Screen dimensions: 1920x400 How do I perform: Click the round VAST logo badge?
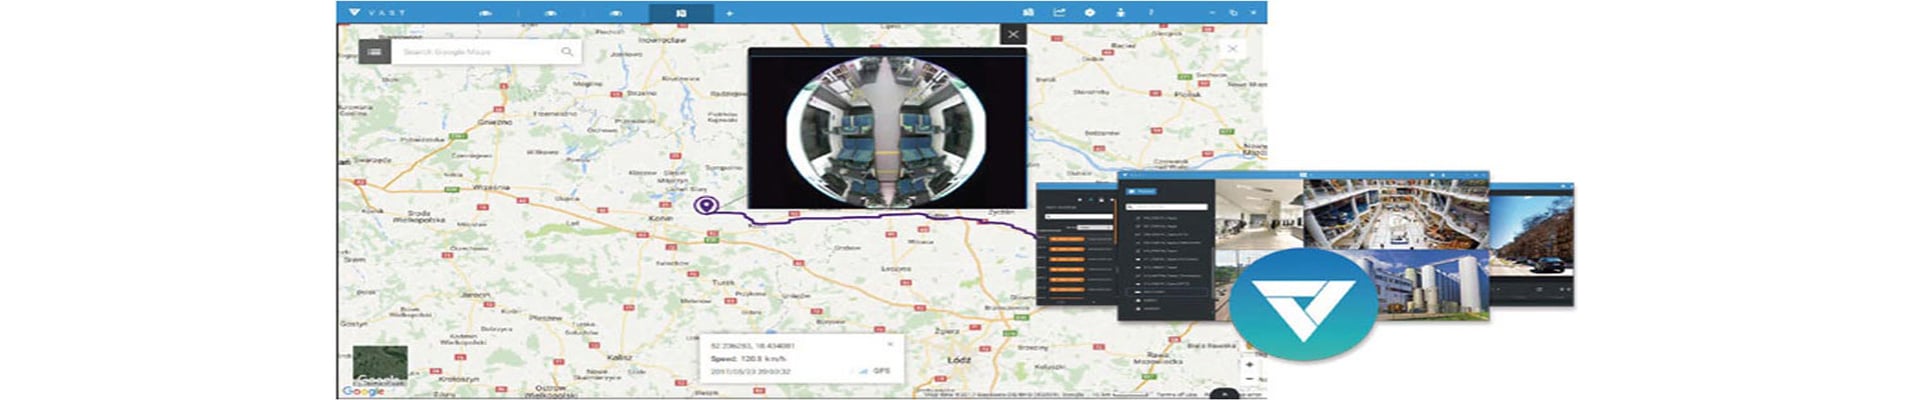pyautogui.click(x=1303, y=304)
